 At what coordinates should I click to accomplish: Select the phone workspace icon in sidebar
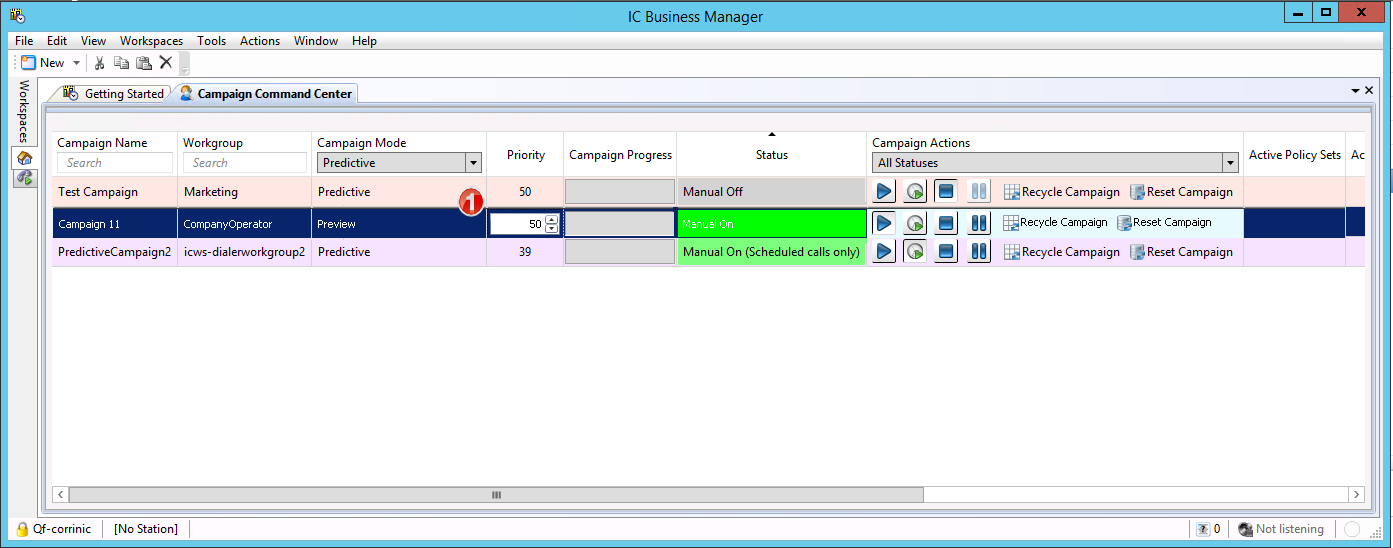tap(25, 177)
